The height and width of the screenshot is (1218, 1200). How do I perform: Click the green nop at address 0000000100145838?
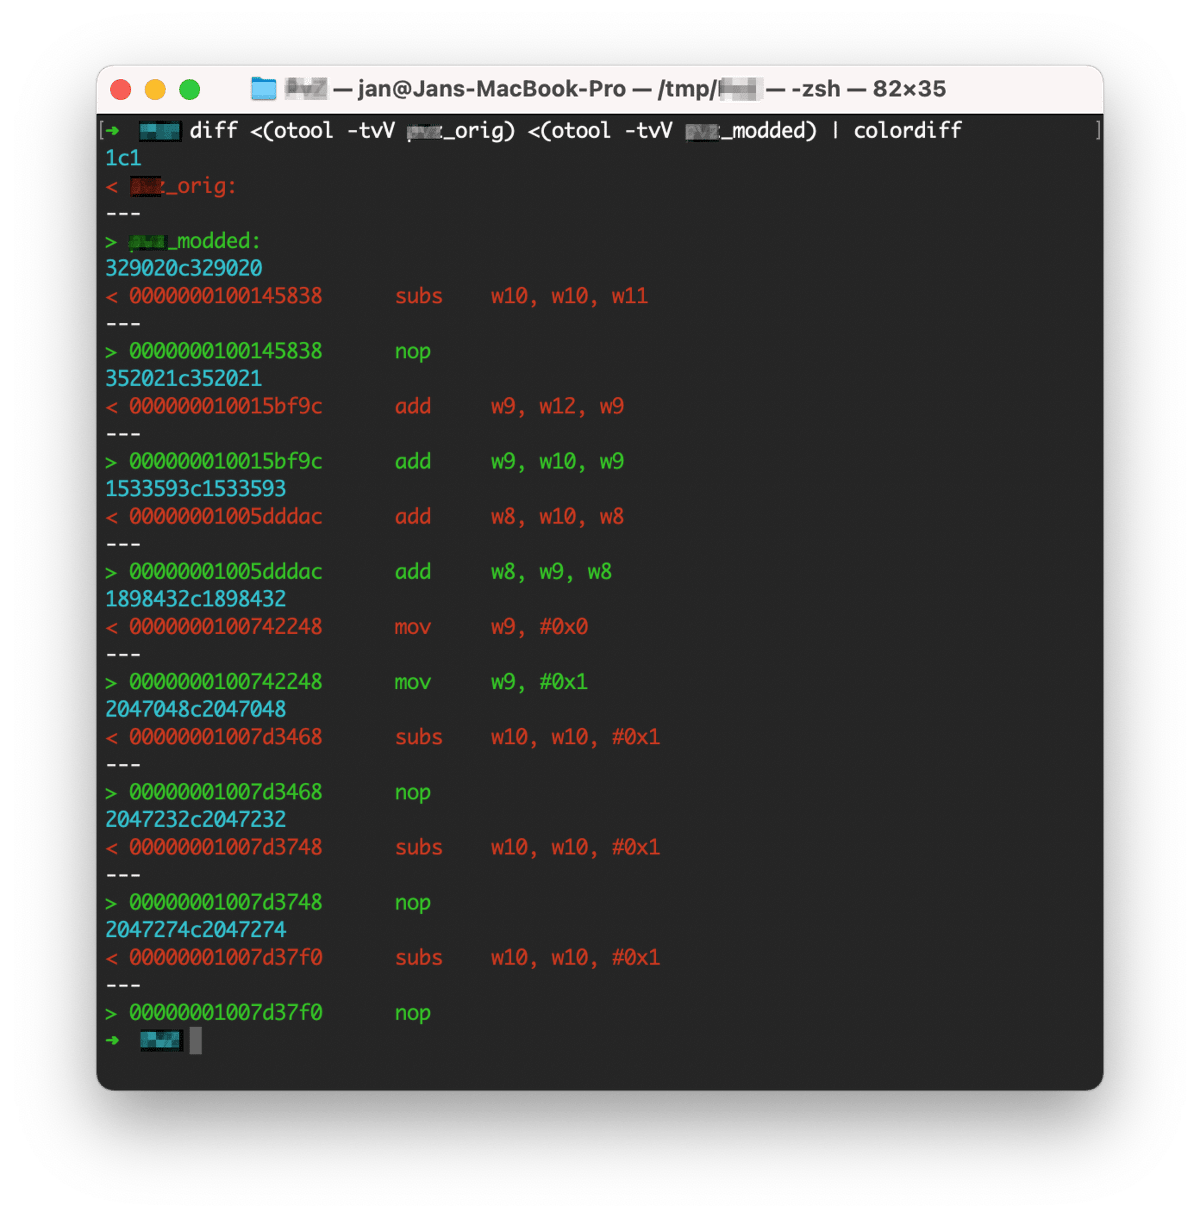412,351
